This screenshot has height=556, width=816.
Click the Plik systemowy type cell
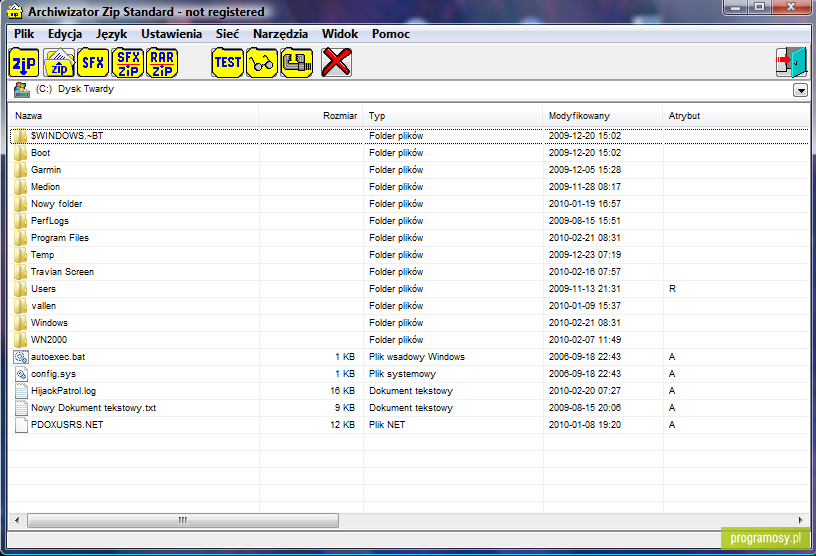pos(402,374)
